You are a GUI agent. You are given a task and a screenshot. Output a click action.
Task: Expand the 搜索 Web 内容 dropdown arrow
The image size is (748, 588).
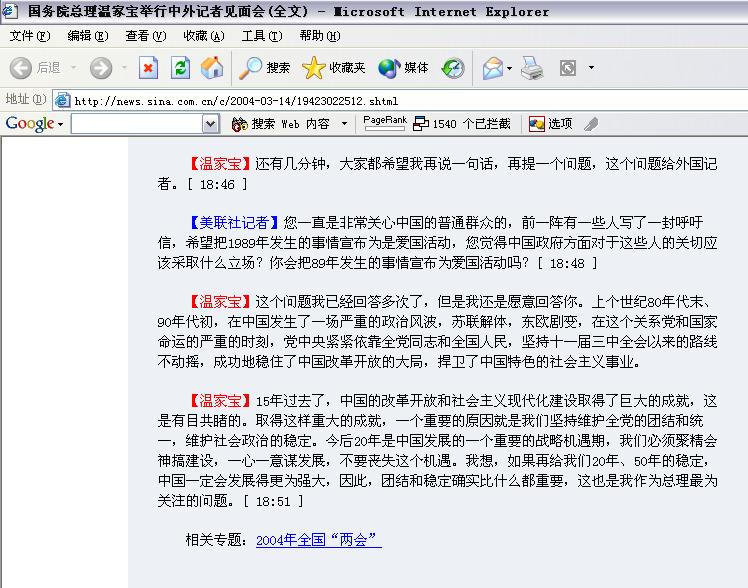[344, 124]
